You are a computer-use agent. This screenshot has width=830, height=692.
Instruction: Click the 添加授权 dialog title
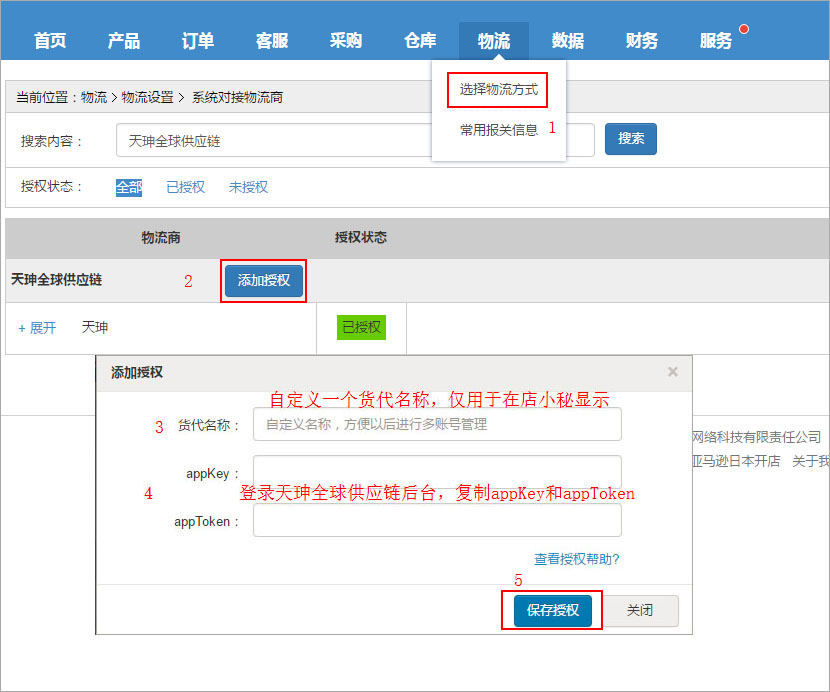pyautogui.click(x=137, y=372)
